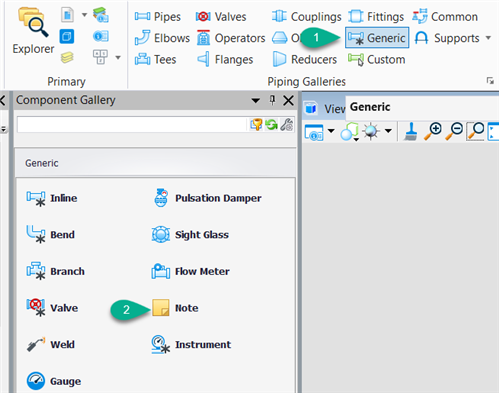499x393 pixels.
Task: Open the Fittings gallery
Action: tap(376, 16)
